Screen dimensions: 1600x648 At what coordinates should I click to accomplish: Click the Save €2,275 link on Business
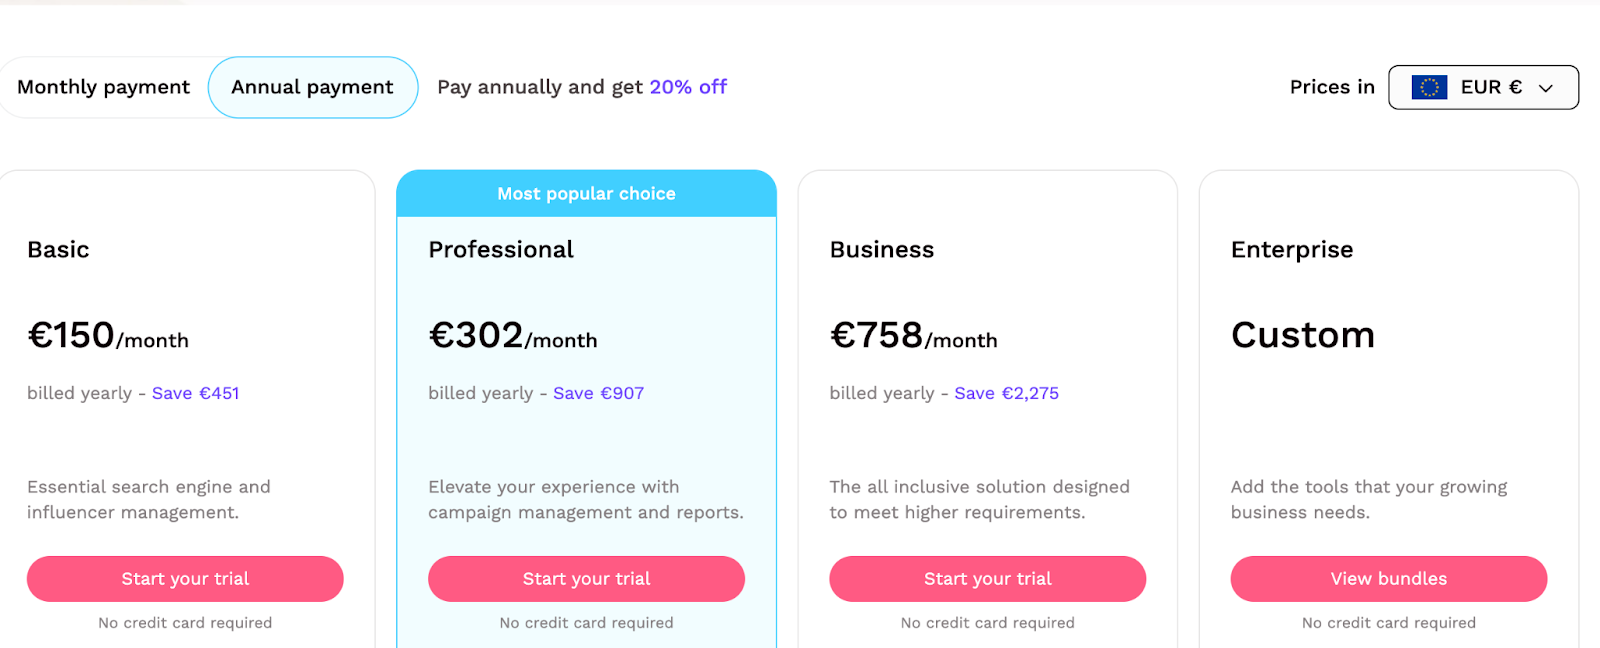pyautogui.click(x=1006, y=393)
